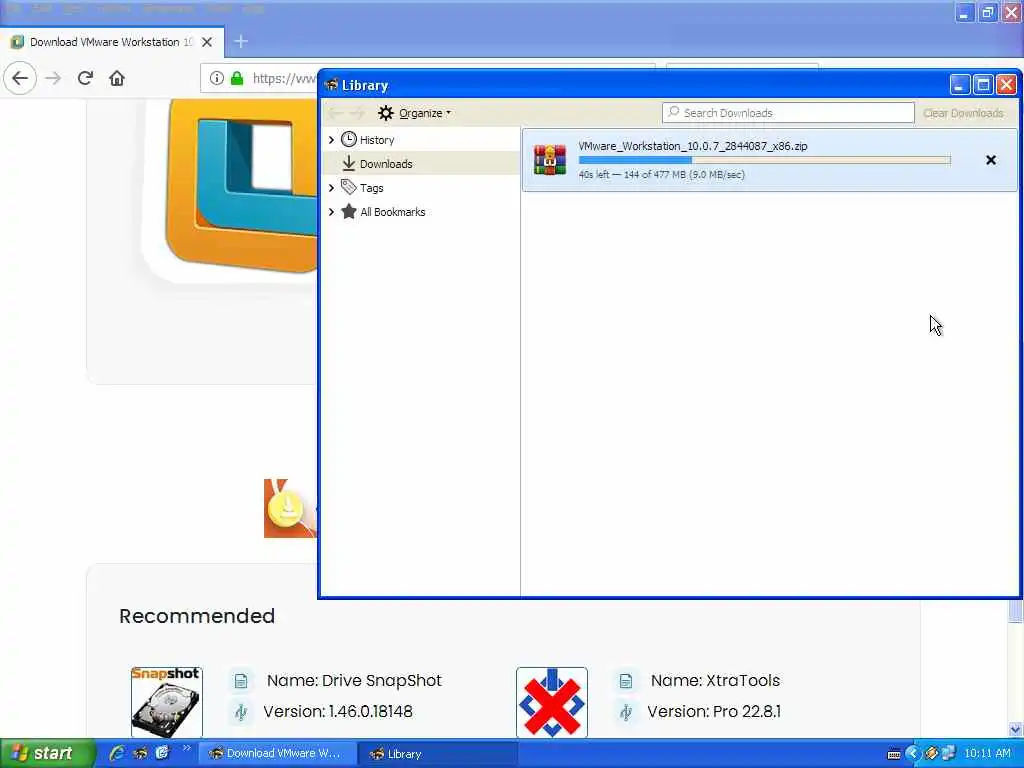Image resolution: width=1024 pixels, height=768 pixels.
Task: Click the All Bookmarks star icon
Action: pyautogui.click(x=349, y=212)
